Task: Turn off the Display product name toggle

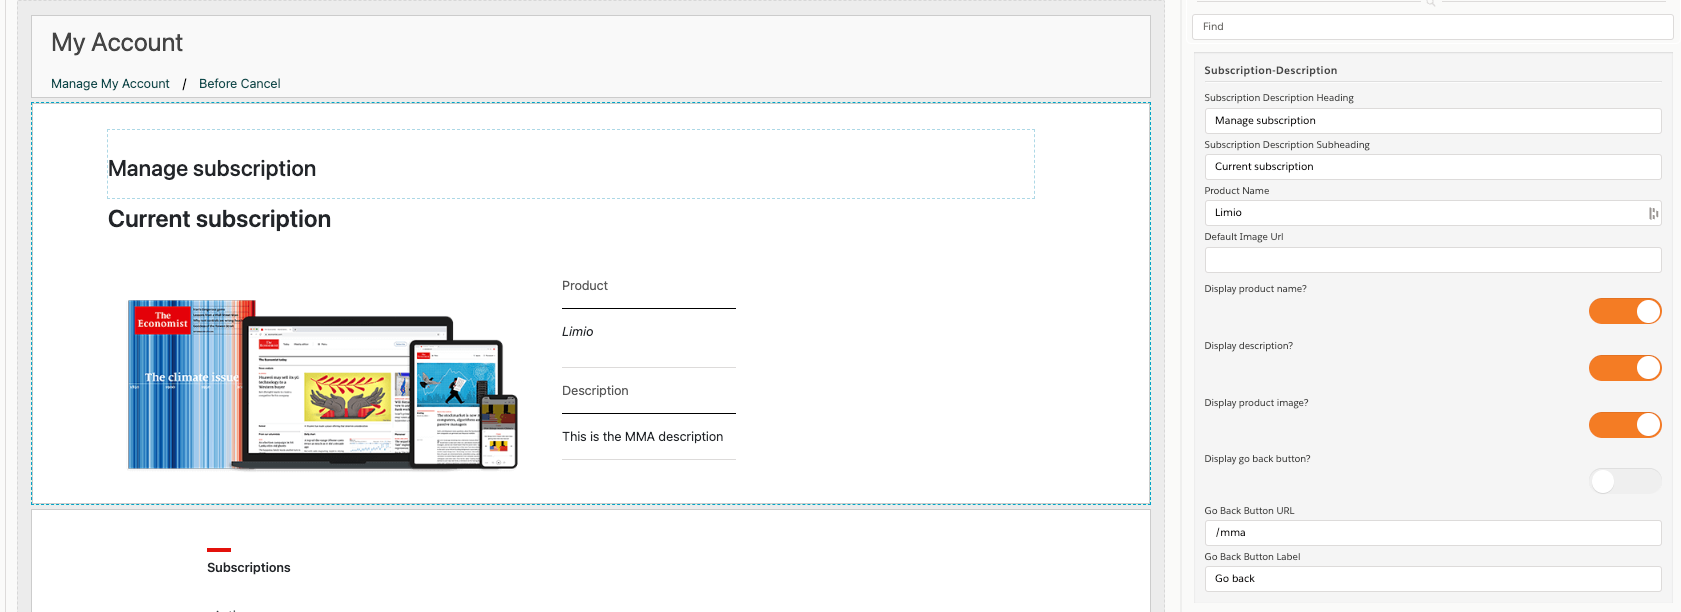Action: tap(1624, 312)
